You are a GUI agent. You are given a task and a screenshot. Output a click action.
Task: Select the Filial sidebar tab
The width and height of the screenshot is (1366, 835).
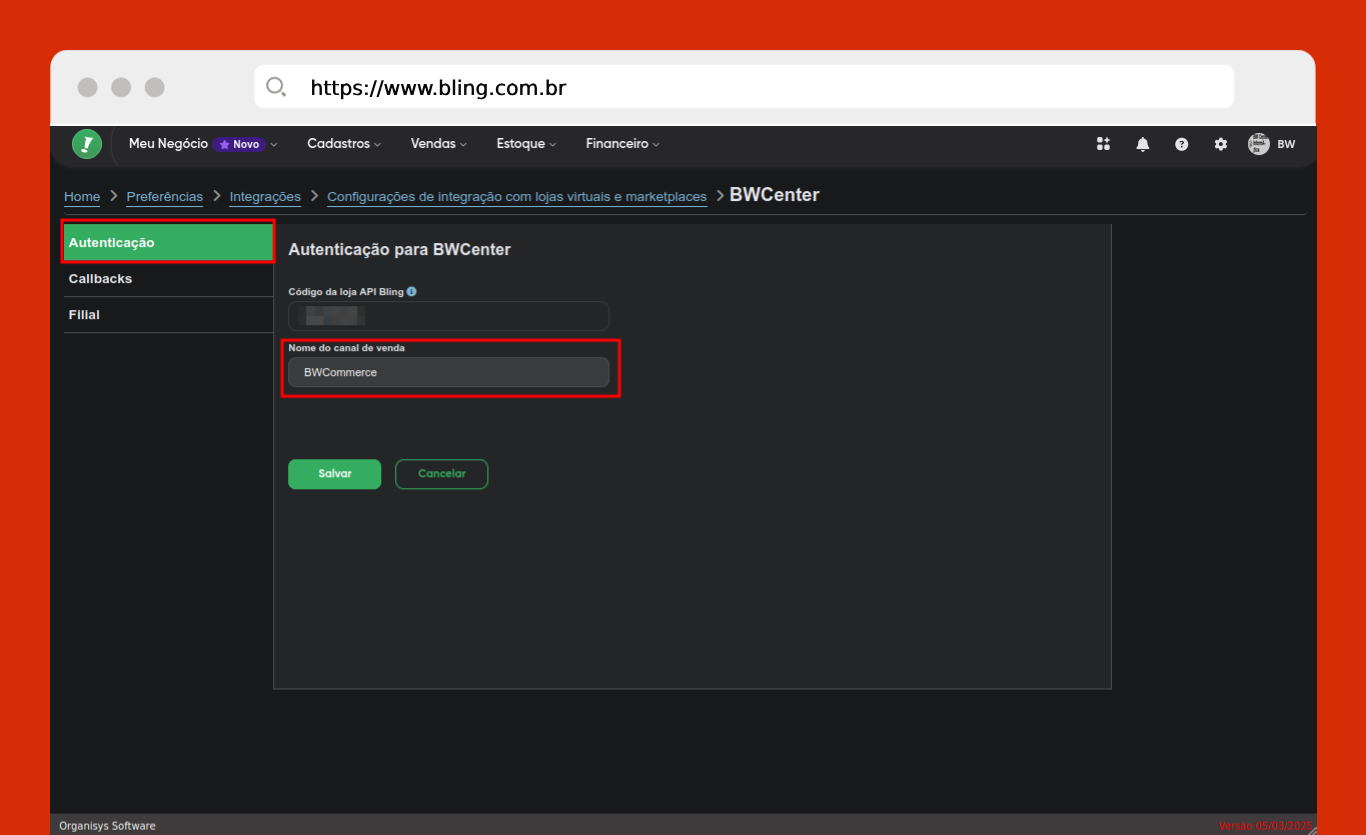(168, 315)
